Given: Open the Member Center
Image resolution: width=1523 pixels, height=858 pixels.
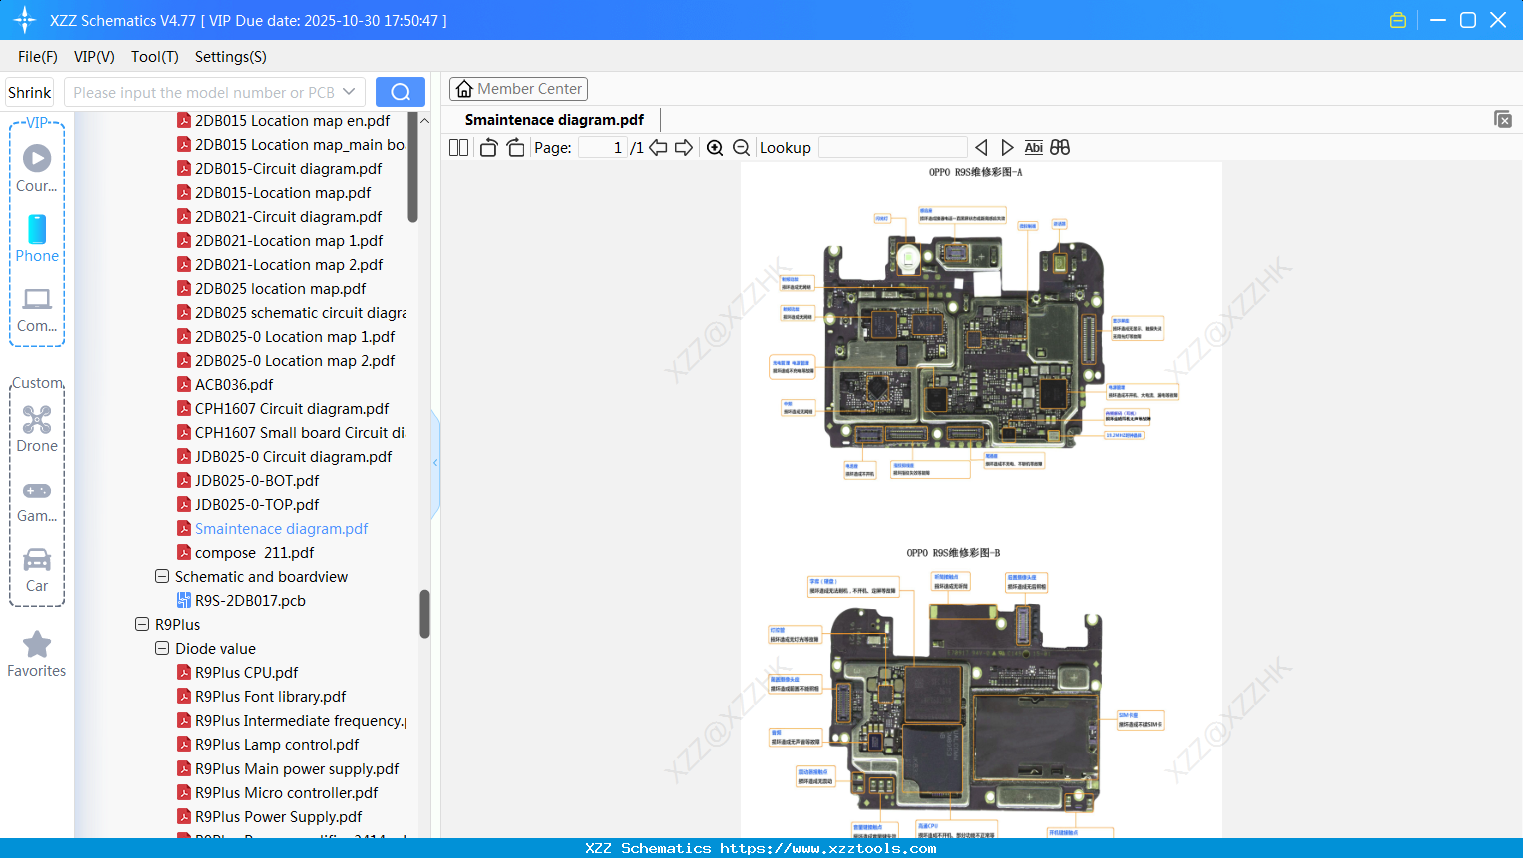Looking at the screenshot, I should (518, 89).
